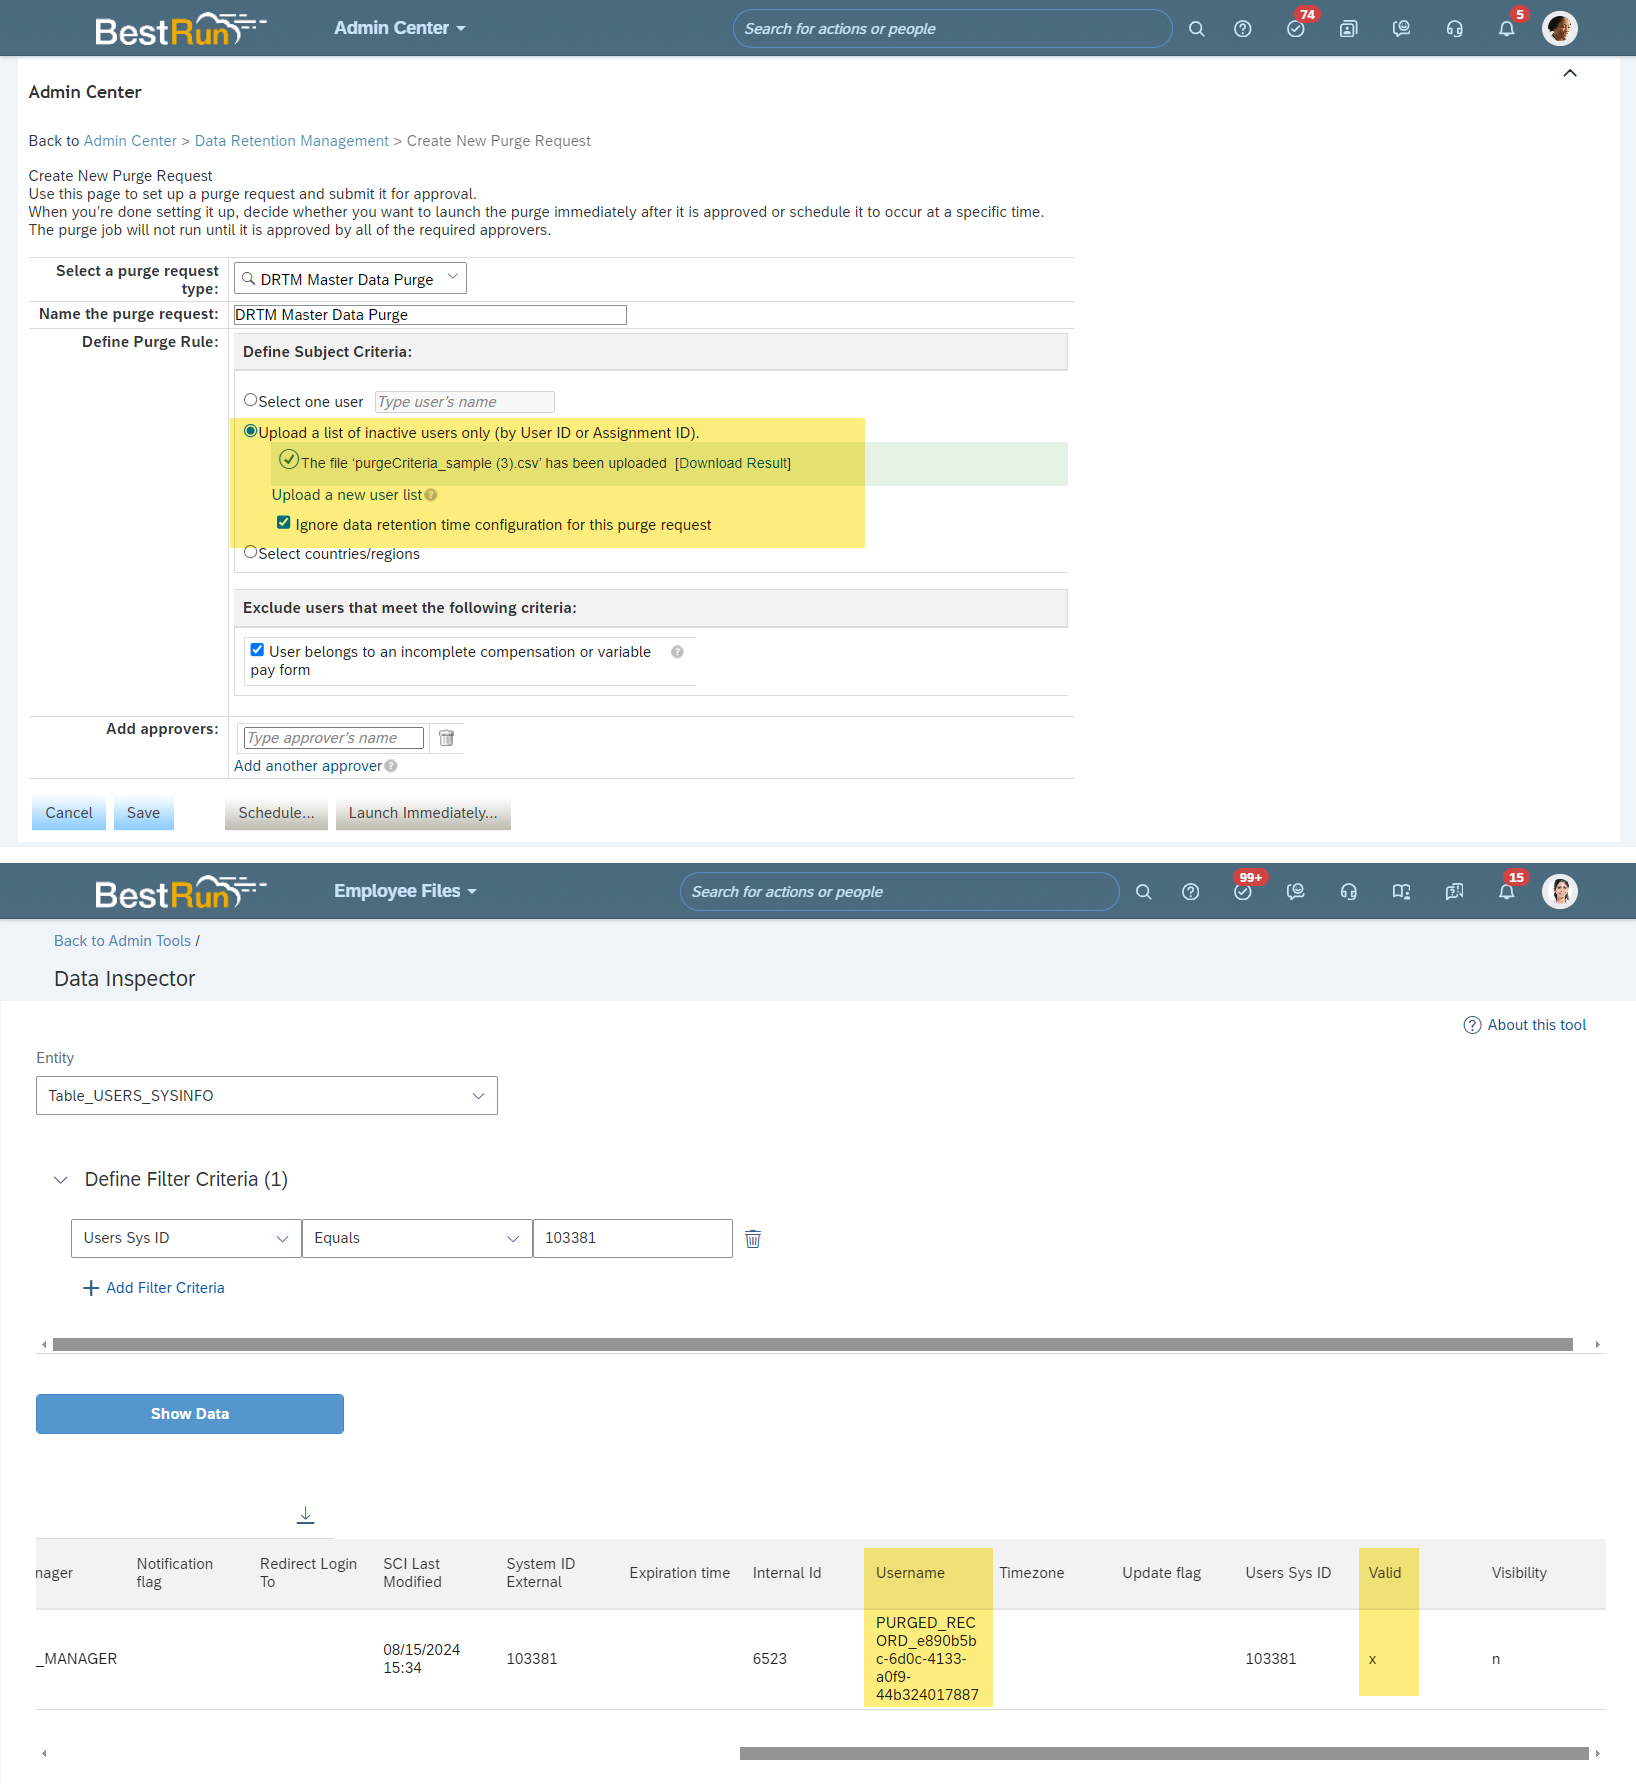Click Launch Immediately... button
Screen dimensions: 1636x1784
pos(423,813)
